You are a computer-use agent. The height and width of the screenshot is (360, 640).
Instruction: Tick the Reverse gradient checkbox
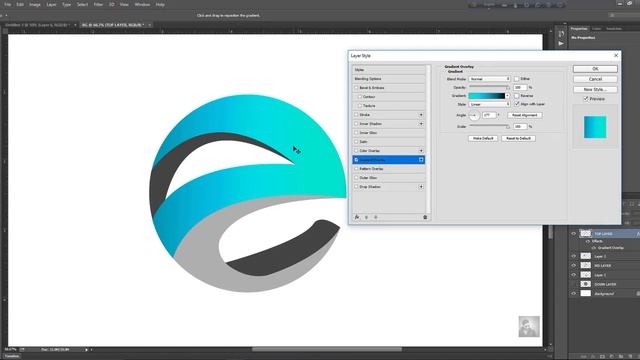pos(516,96)
